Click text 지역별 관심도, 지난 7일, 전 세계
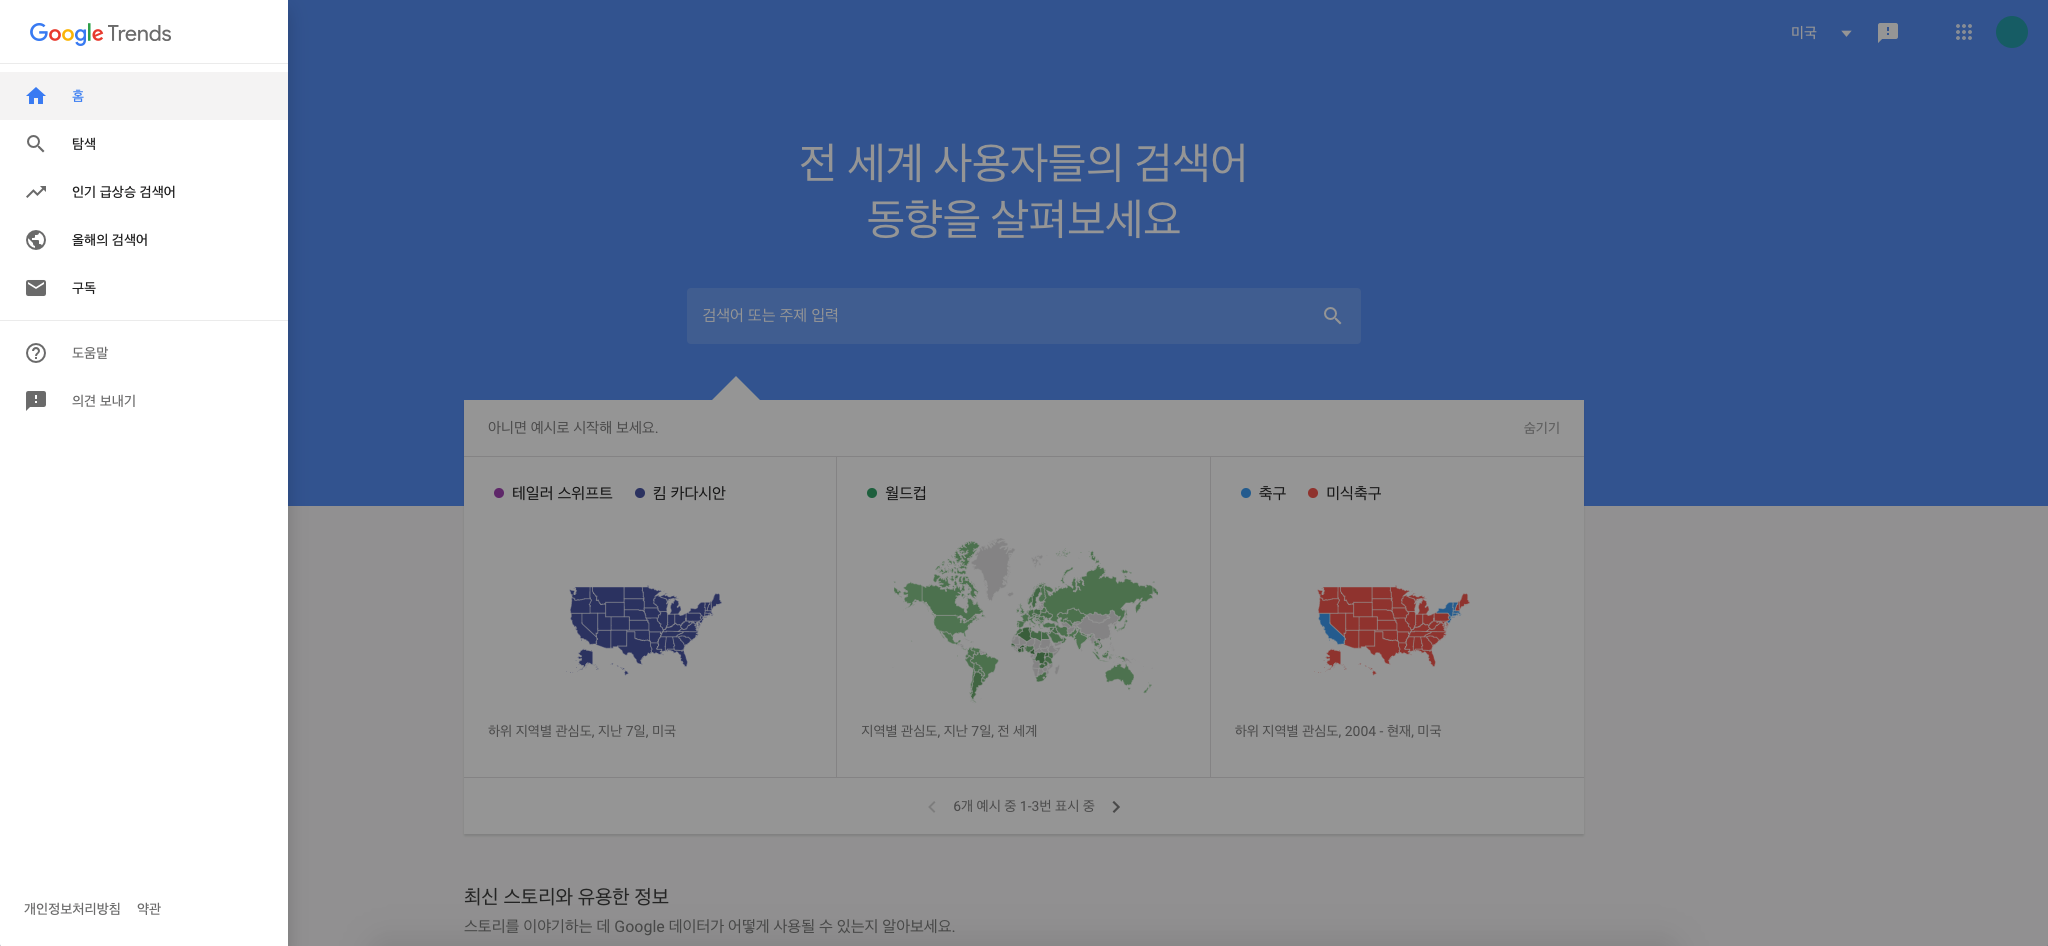Screen dimensions: 2048x946 [x=949, y=731]
